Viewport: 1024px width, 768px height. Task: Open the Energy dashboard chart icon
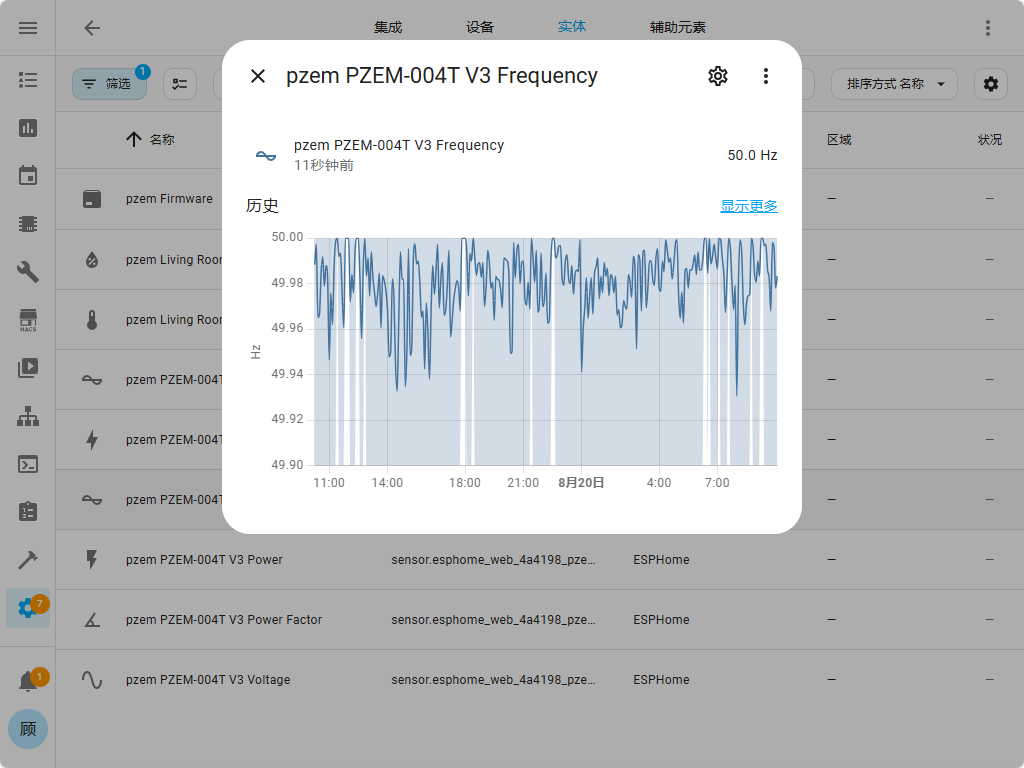pyautogui.click(x=28, y=128)
